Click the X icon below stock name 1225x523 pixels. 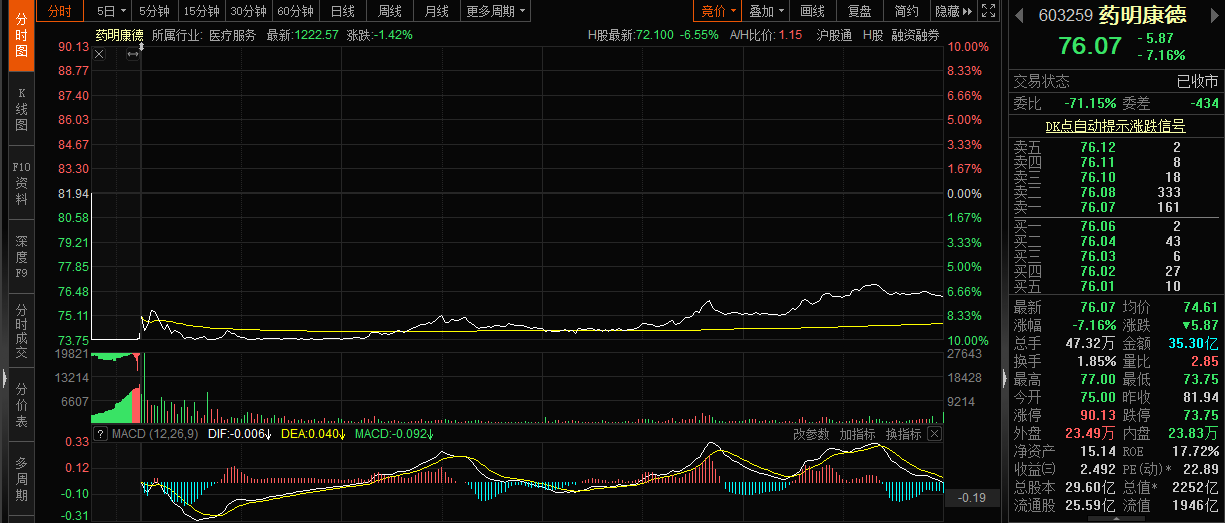pyautogui.click(x=99, y=54)
